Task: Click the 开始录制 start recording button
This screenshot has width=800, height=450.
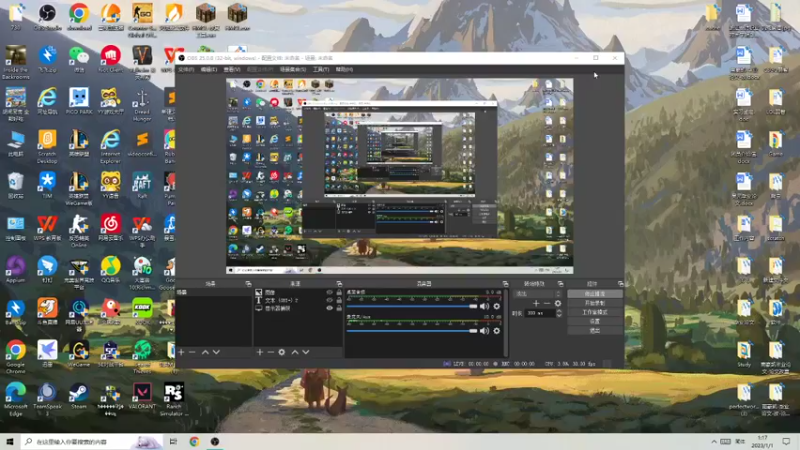Action: [595, 303]
